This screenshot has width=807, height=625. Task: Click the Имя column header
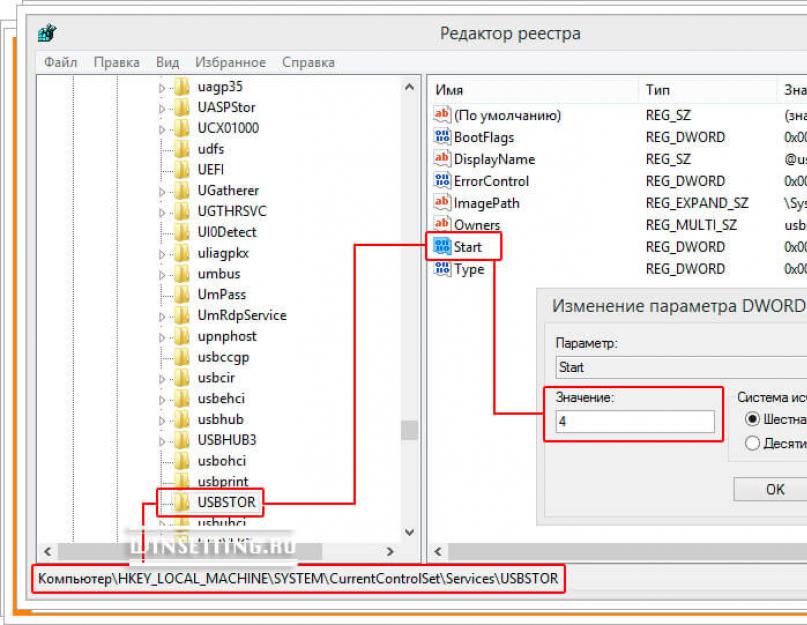click(533, 90)
